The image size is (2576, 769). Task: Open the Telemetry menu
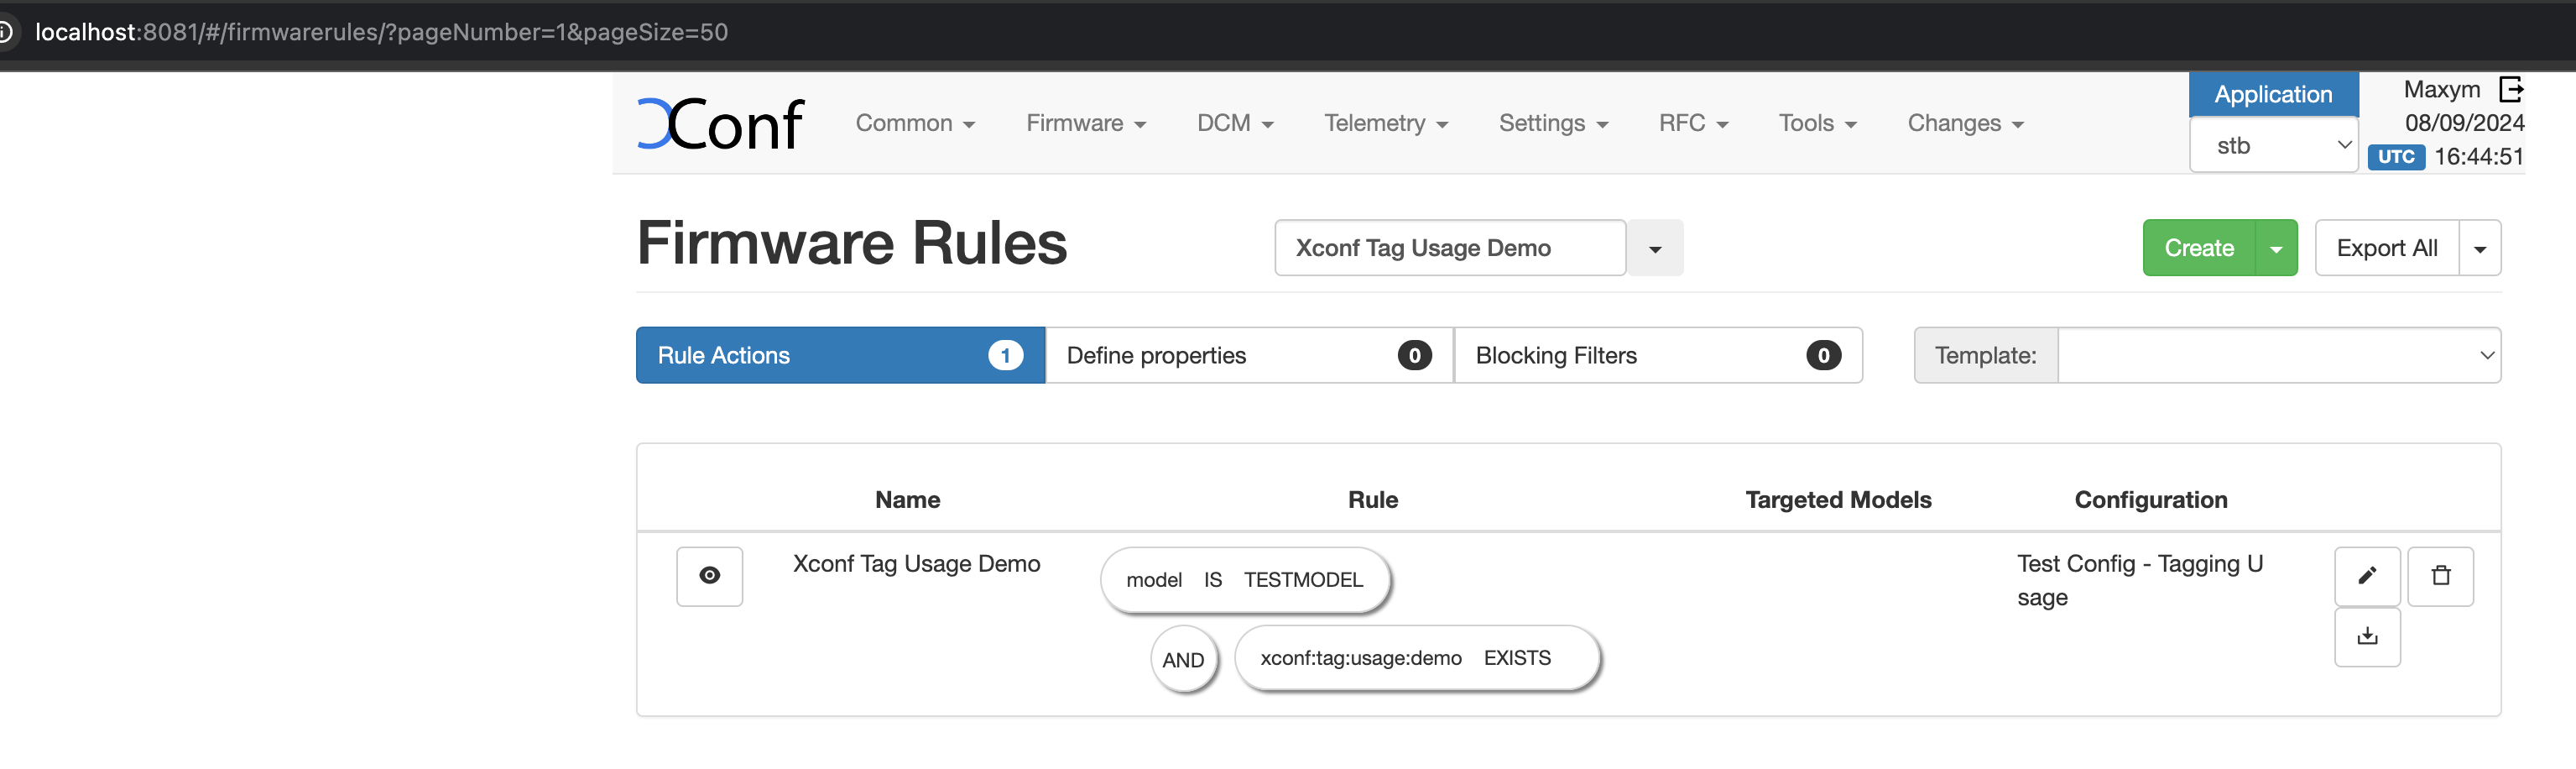(x=1385, y=124)
